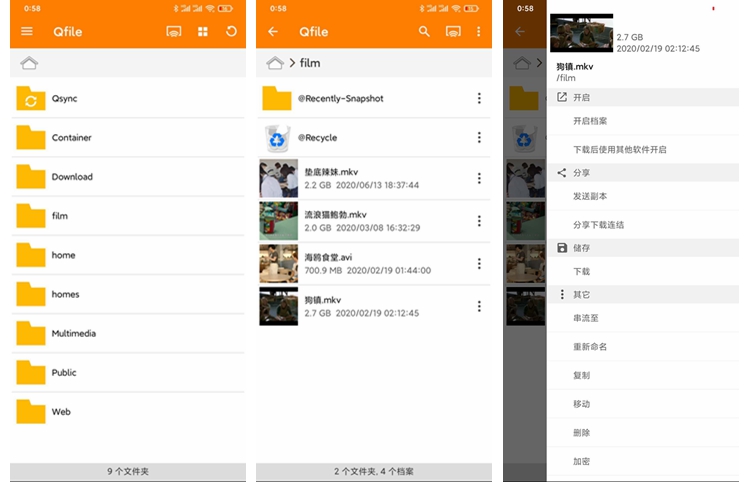Choose 串流至 menu entry
The image size is (749, 482).
642,318
